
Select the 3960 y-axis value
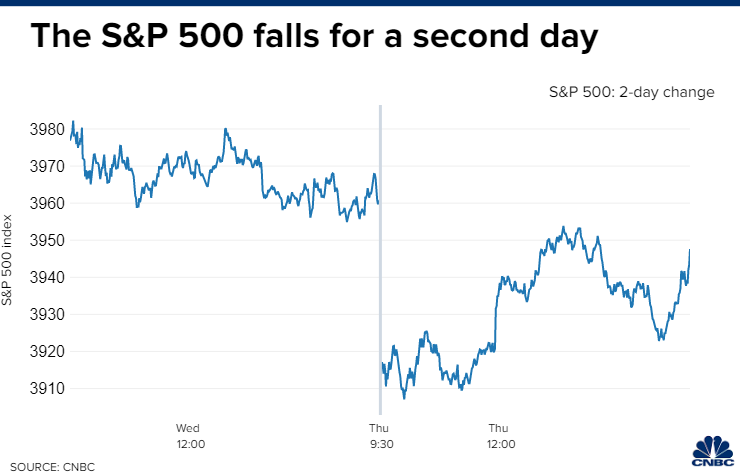point(46,203)
